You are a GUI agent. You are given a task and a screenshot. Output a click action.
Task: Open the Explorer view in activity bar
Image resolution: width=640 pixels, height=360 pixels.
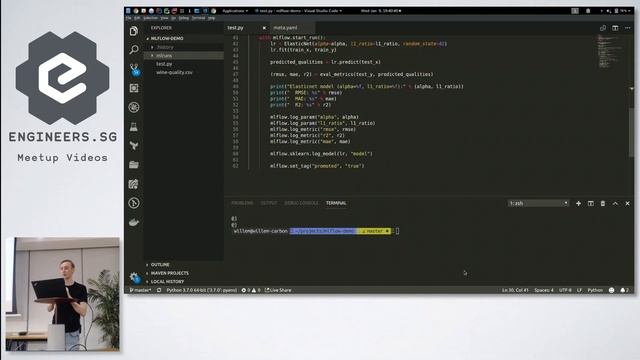(134, 31)
